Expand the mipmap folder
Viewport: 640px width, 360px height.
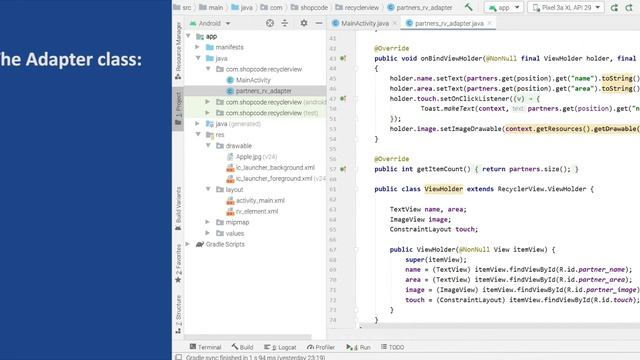pyautogui.click(x=207, y=222)
